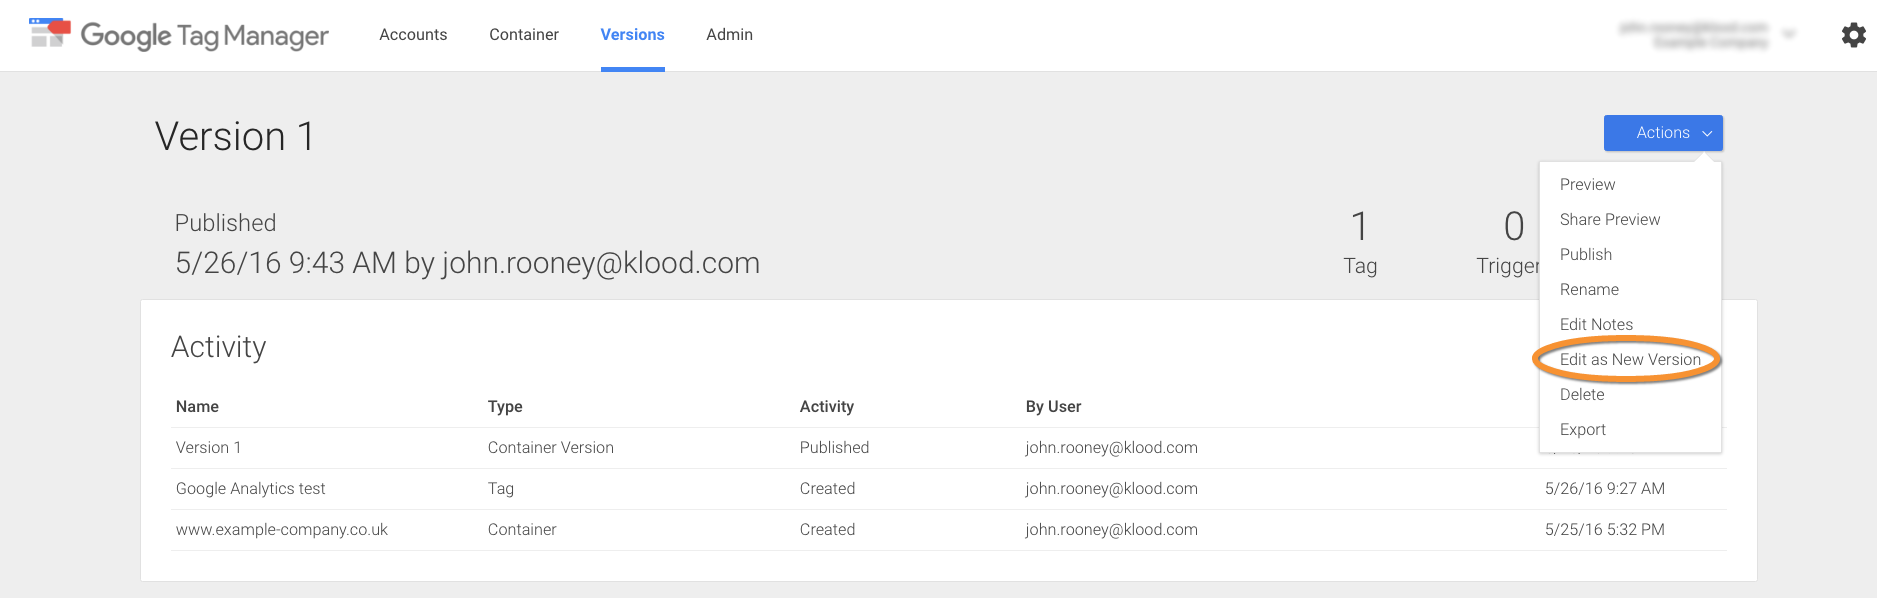This screenshot has width=1877, height=598.
Task: Open the user account dropdown arrow
Action: click(1789, 34)
